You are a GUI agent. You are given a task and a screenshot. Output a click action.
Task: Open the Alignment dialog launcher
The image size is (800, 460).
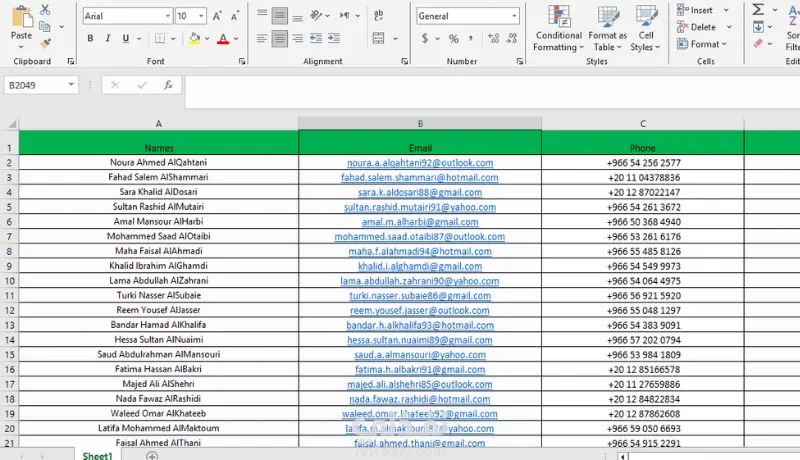pos(405,61)
